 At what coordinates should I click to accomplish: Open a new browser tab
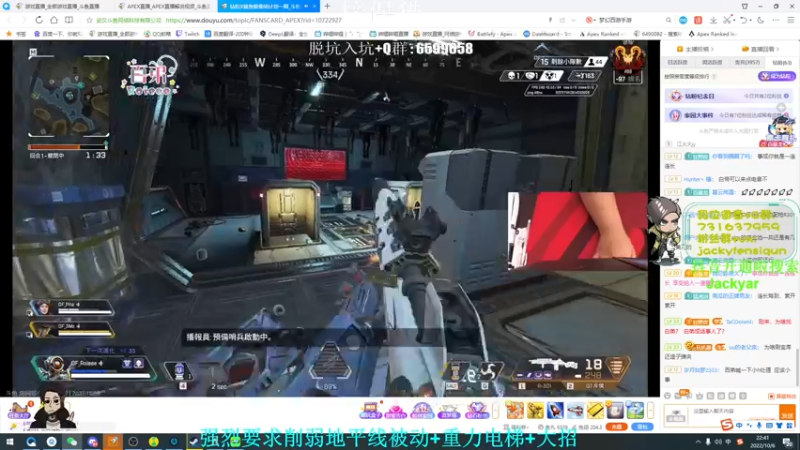(x=327, y=6)
